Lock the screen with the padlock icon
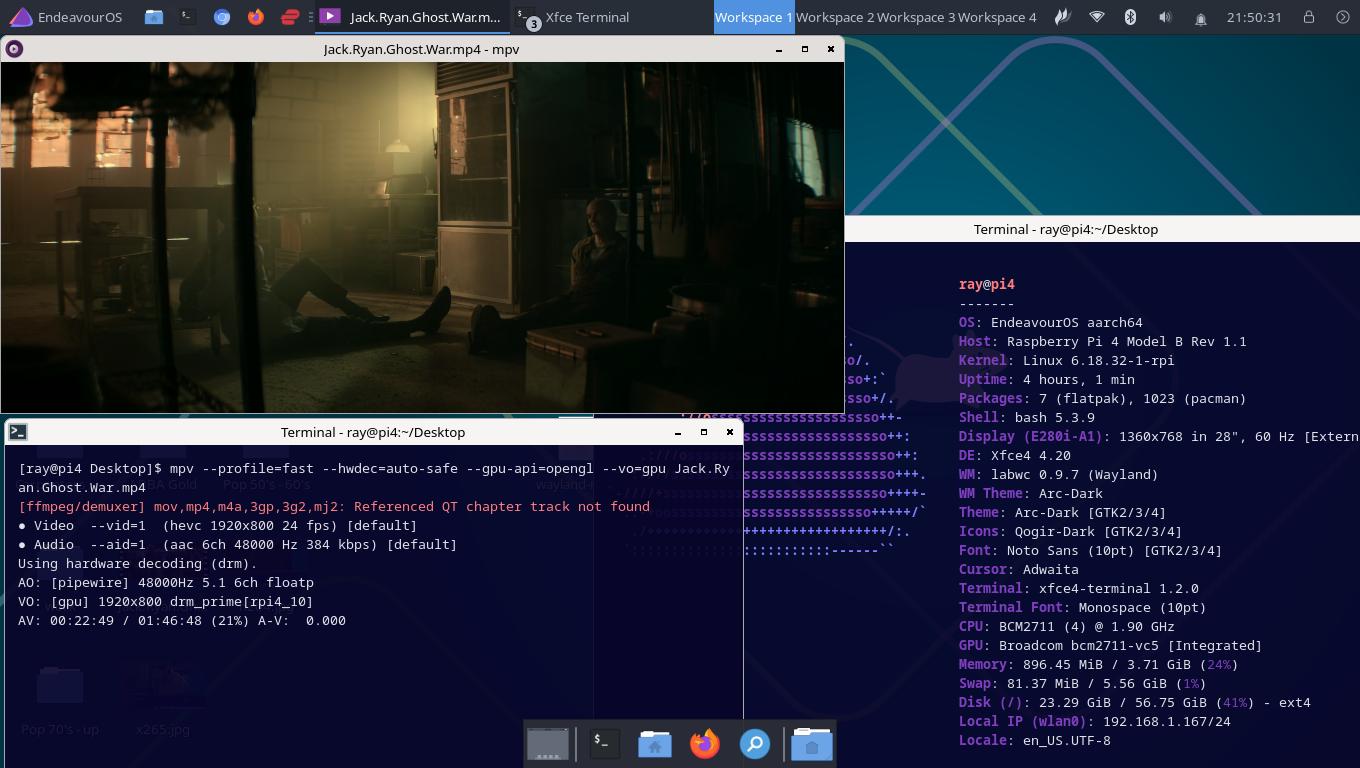The image size is (1360, 768). (x=1308, y=17)
